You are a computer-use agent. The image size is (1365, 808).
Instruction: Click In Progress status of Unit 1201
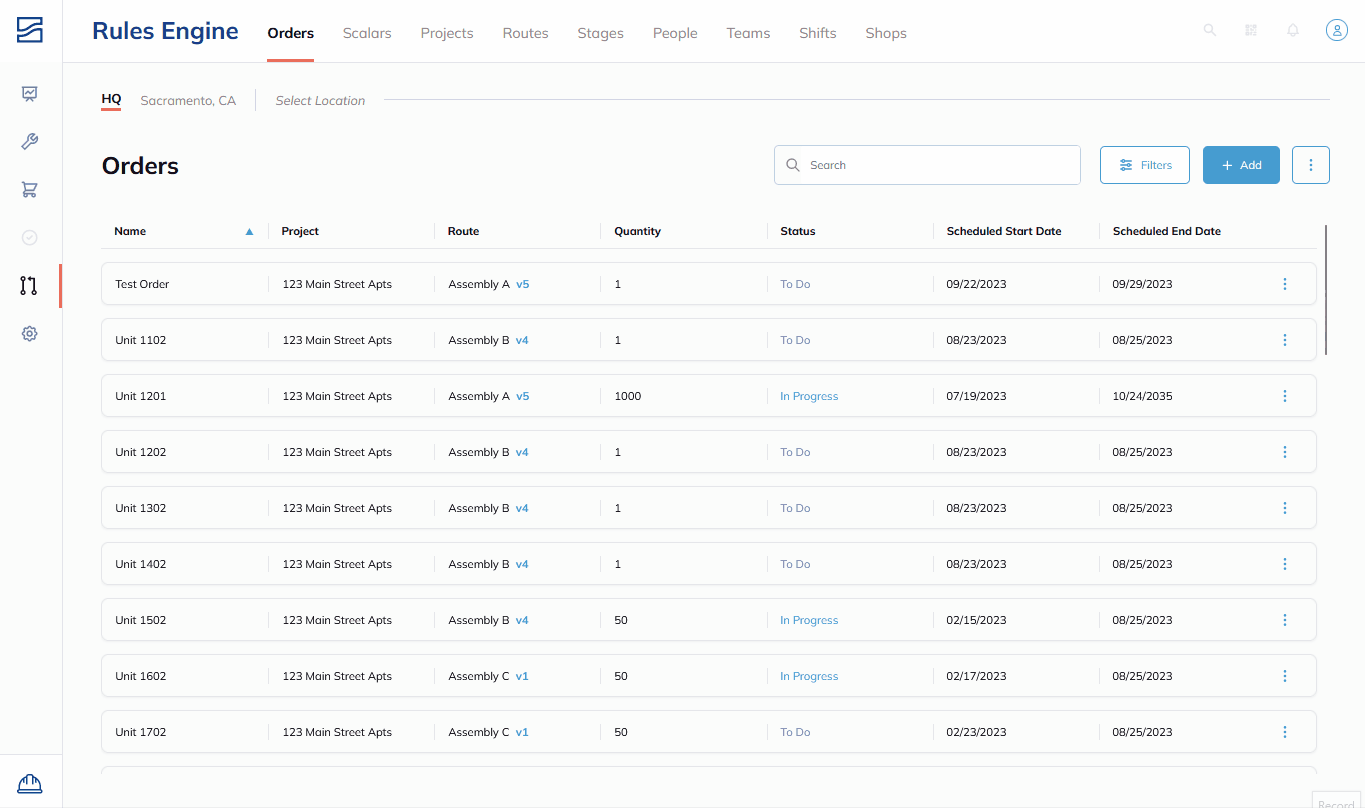pyautogui.click(x=809, y=396)
